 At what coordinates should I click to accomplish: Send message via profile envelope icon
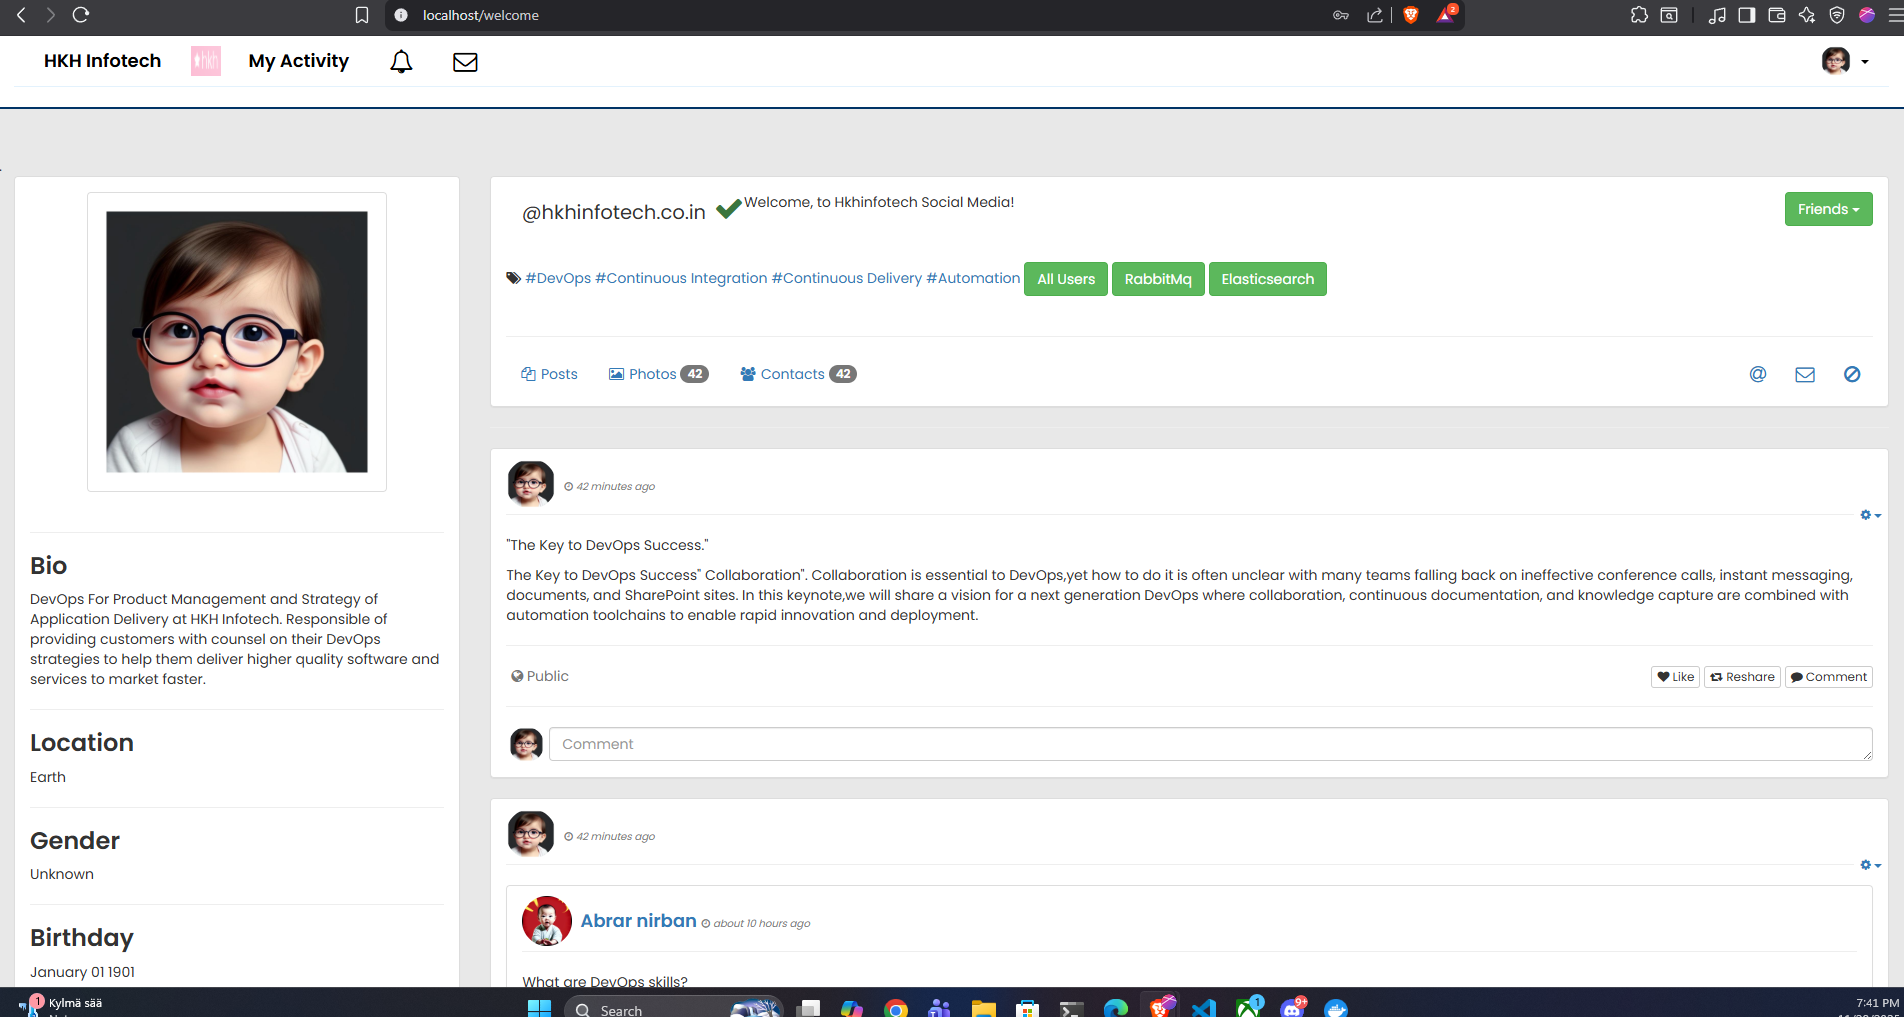(1804, 374)
